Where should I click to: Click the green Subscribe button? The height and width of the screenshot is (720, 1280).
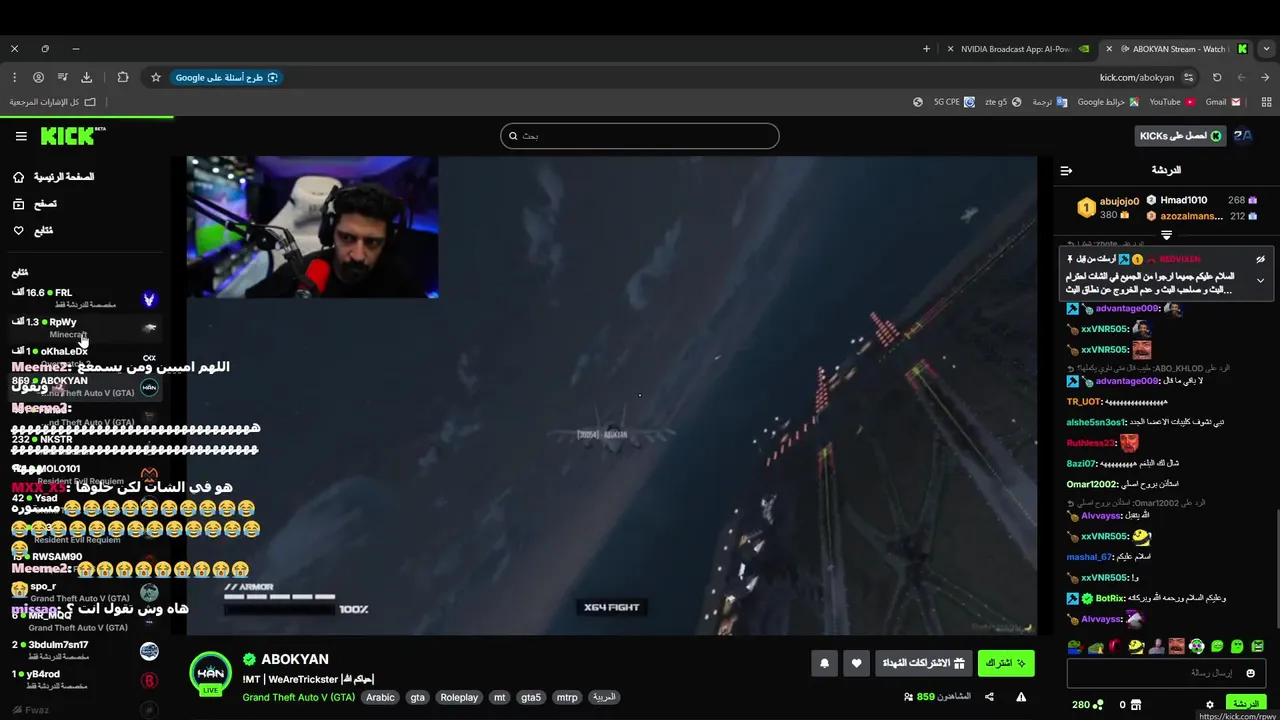[1006, 663]
